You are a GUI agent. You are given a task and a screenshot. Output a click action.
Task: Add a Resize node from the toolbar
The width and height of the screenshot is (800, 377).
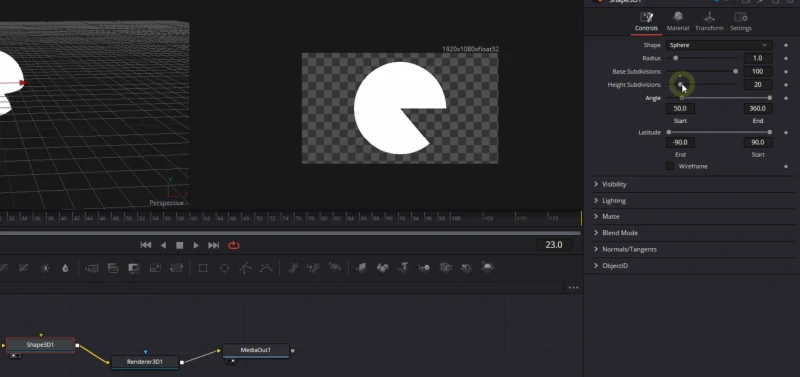(155, 268)
